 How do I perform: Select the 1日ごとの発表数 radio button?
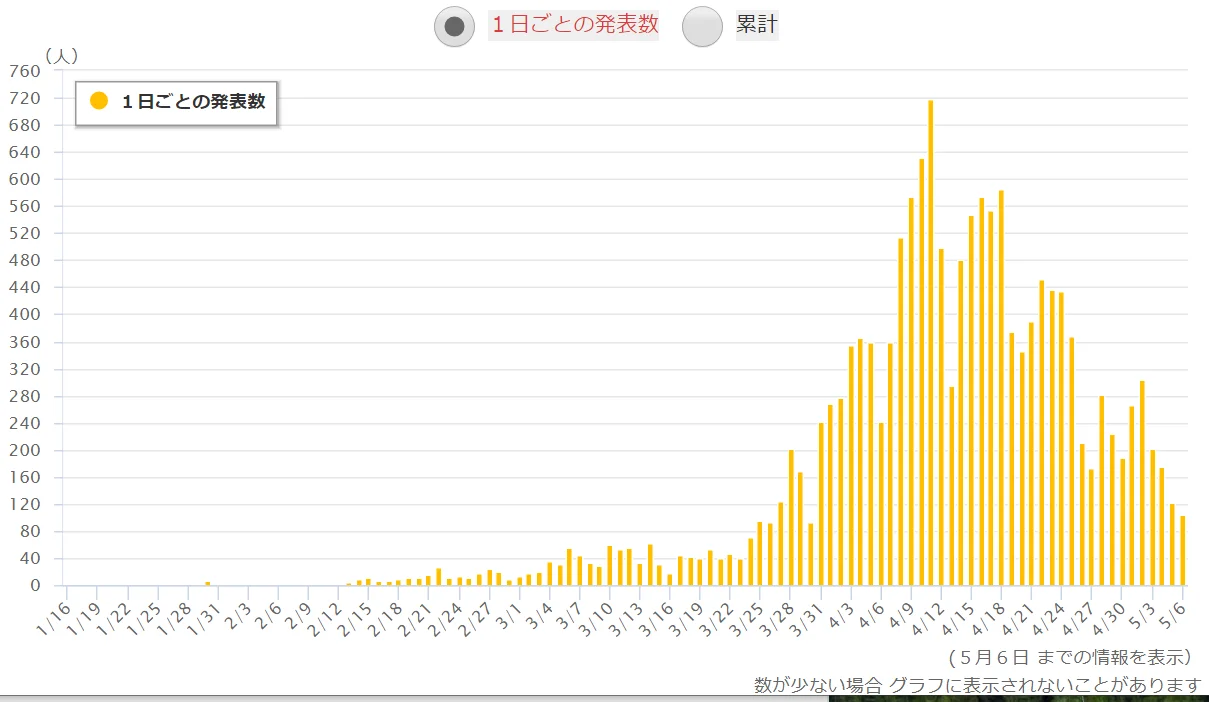pyautogui.click(x=454, y=26)
